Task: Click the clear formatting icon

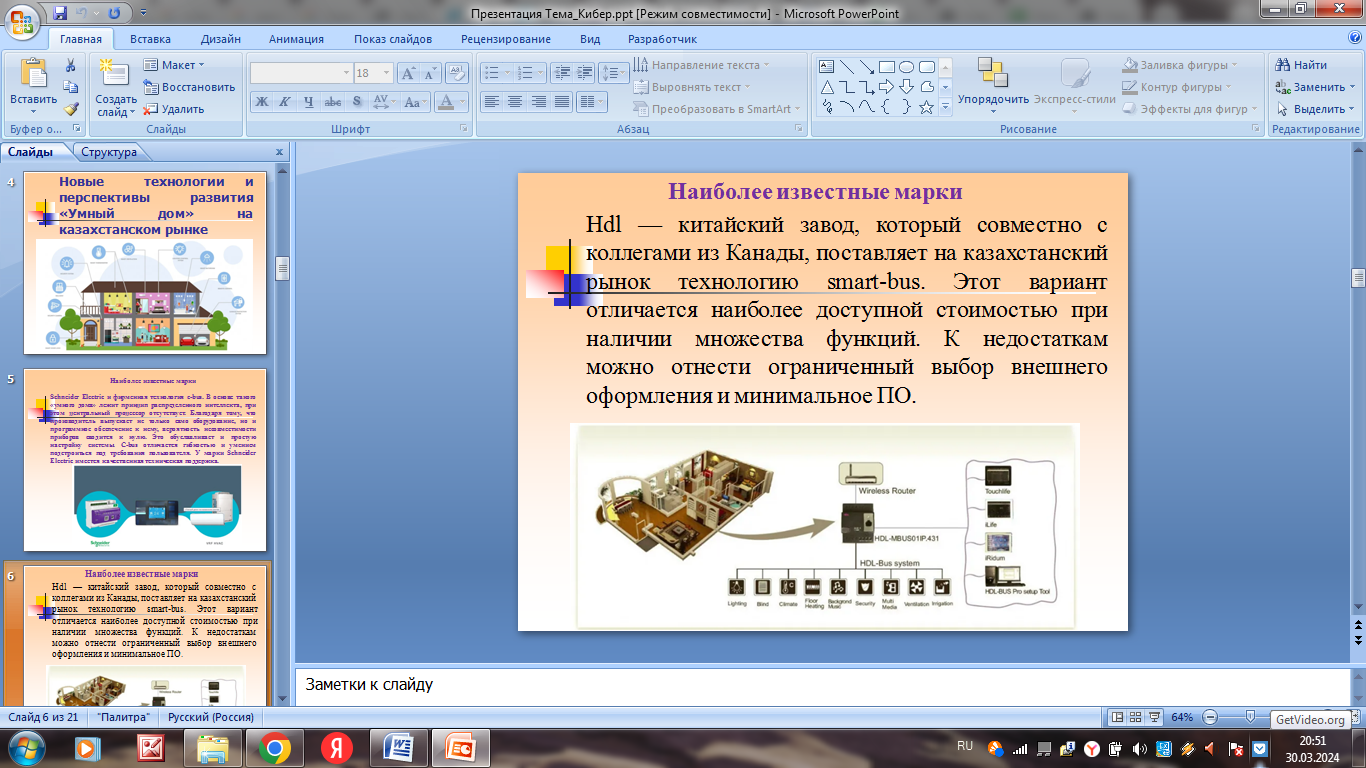Action: point(457,73)
